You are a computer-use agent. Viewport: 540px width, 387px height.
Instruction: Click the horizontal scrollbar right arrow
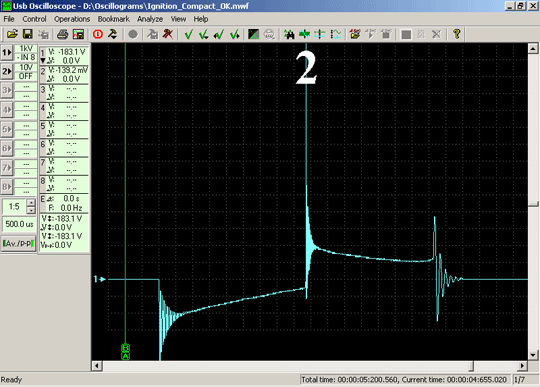[522, 366]
